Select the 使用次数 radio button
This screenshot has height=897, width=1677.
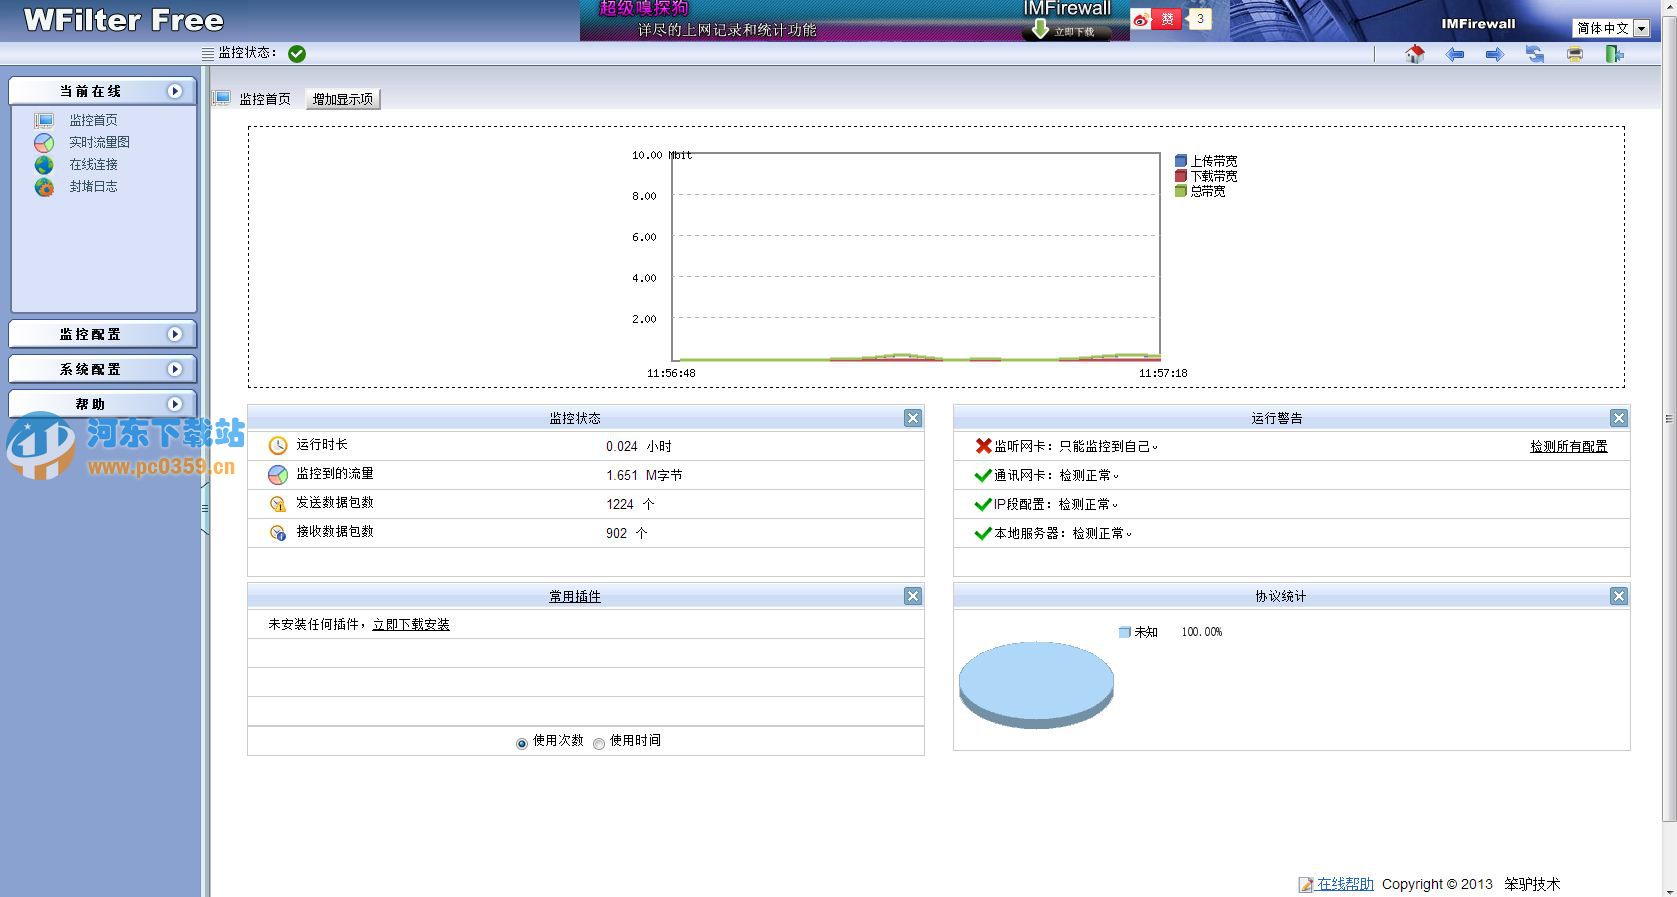(522, 743)
